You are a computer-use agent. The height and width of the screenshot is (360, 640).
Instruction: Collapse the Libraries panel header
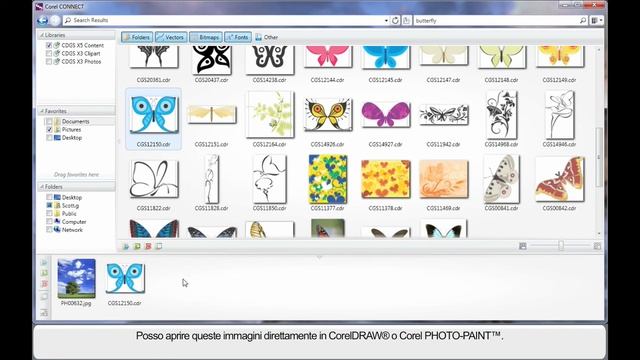(76, 35)
